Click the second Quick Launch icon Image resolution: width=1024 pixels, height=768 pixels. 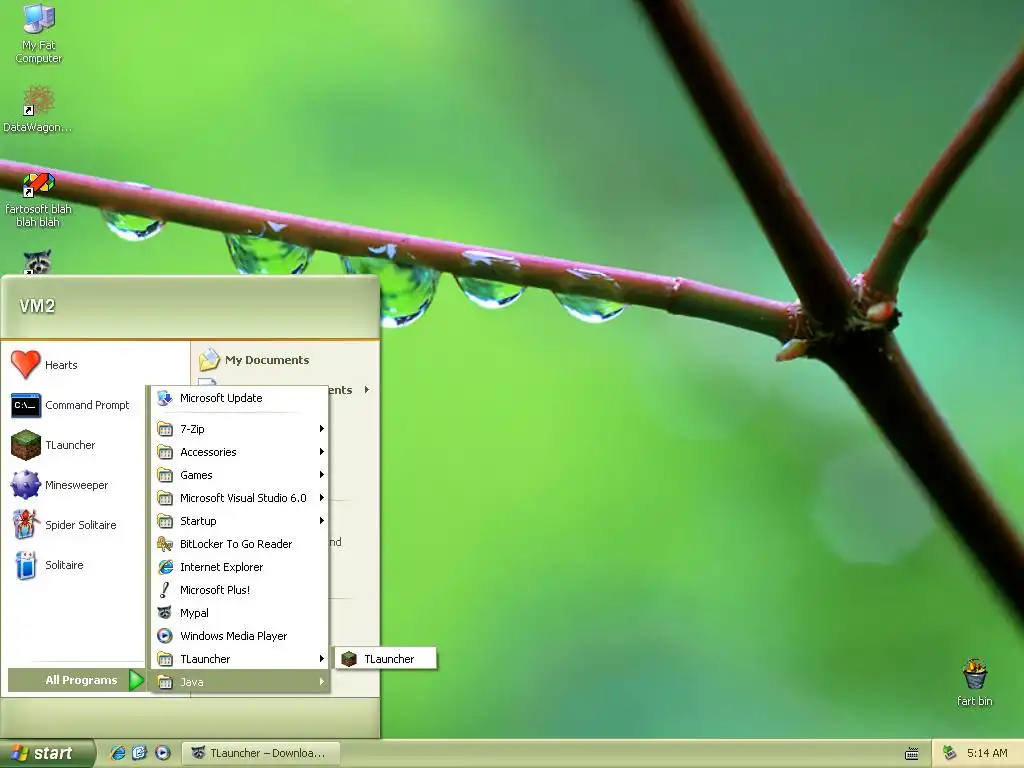pos(140,753)
